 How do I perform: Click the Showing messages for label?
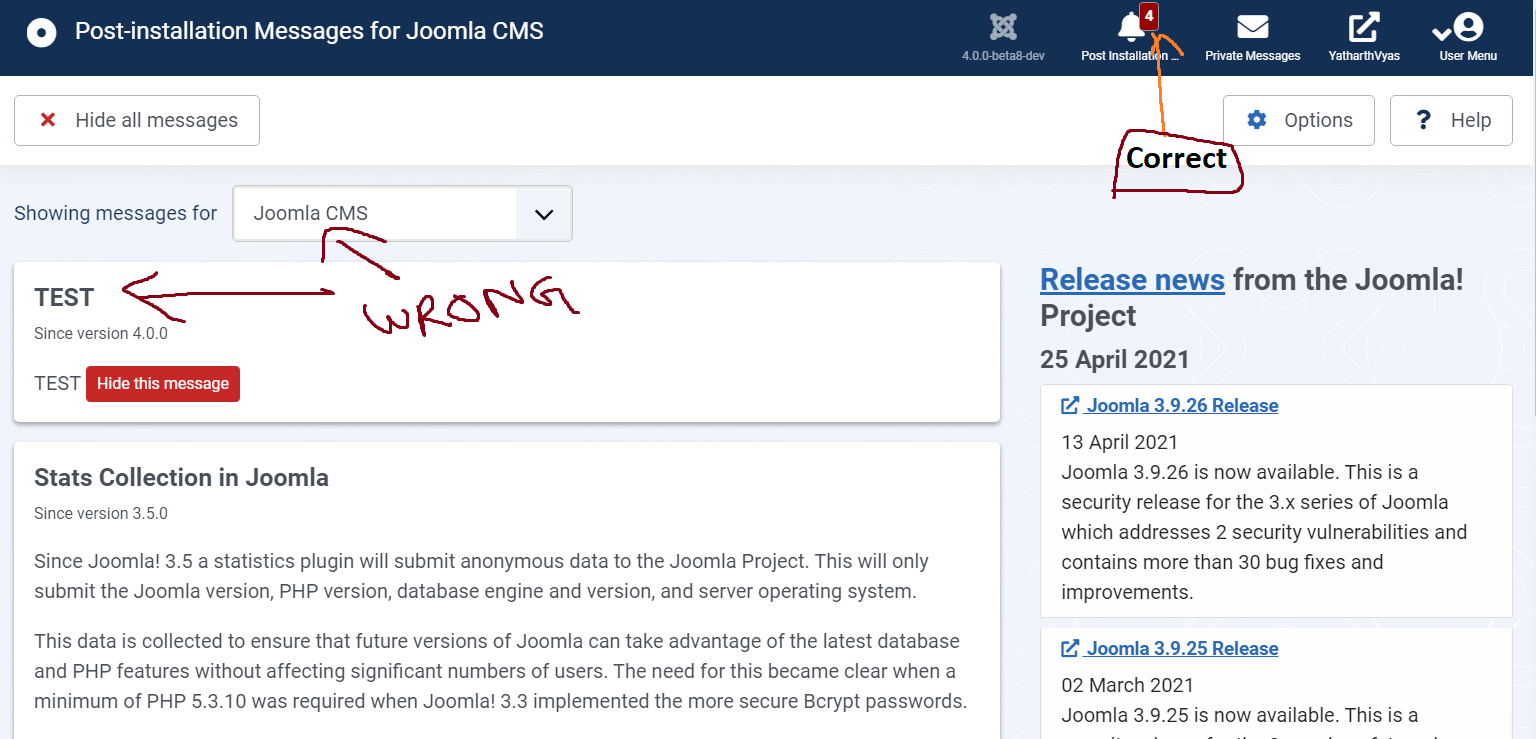point(115,213)
